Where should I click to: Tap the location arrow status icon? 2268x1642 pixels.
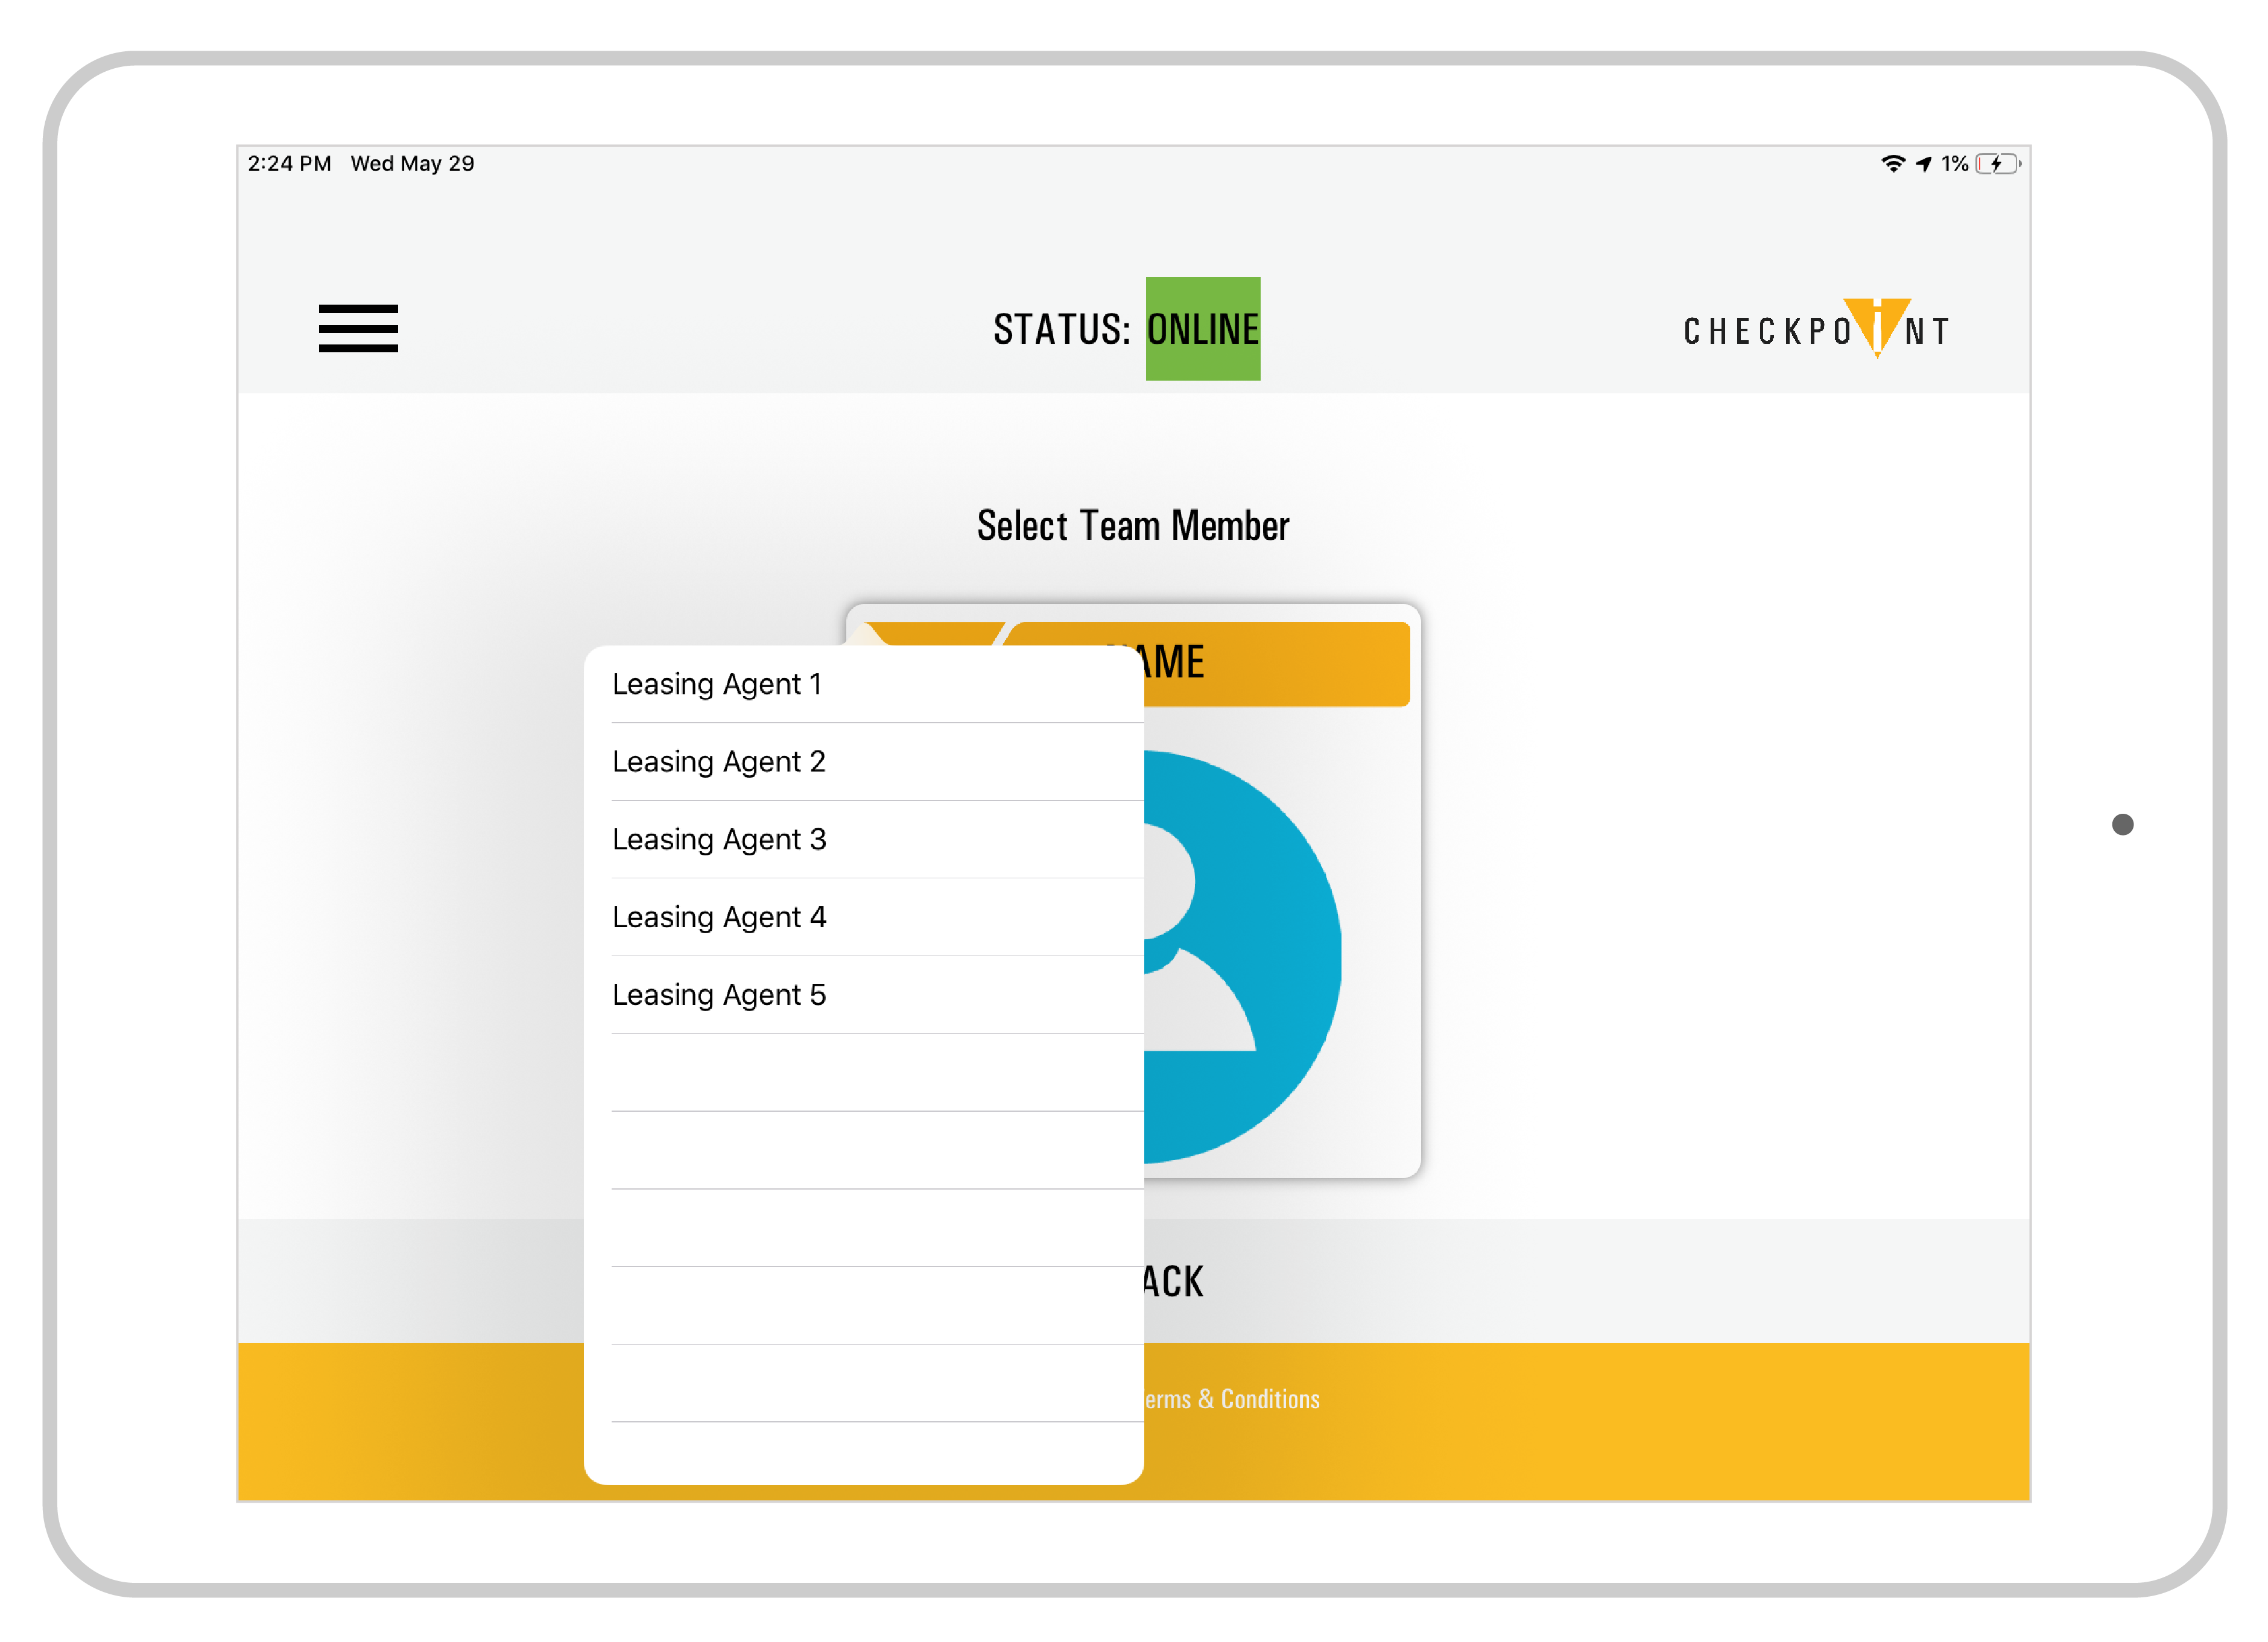(x=1924, y=164)
